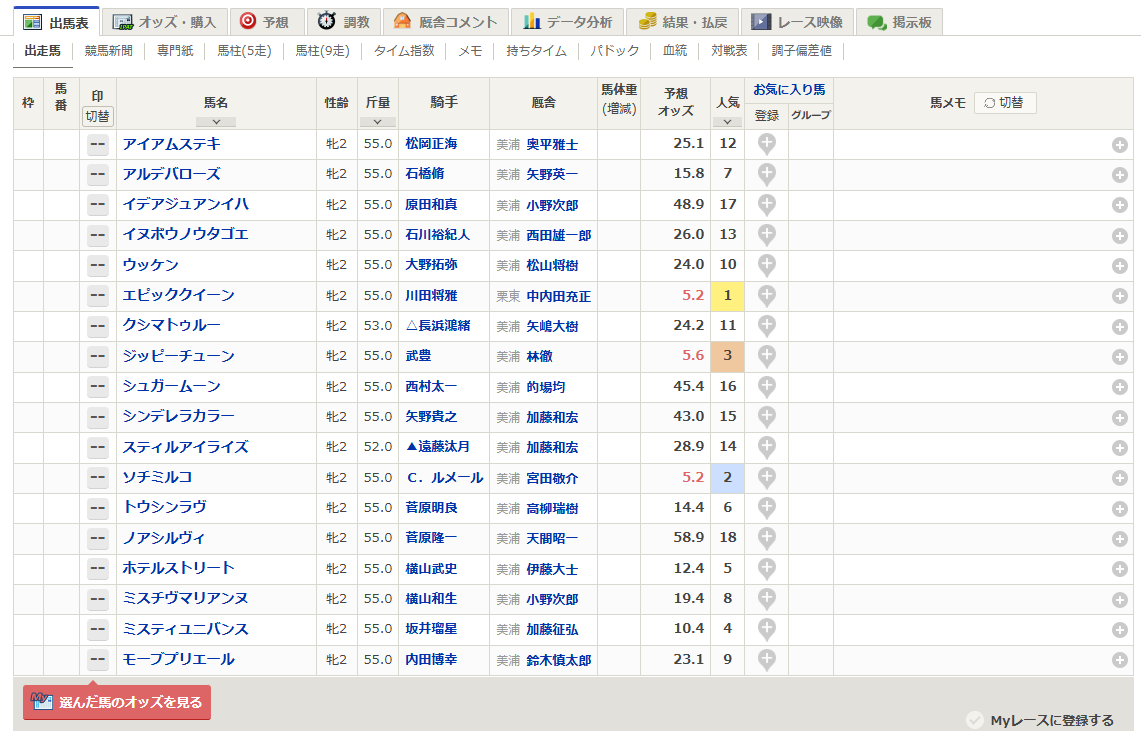Click favorite pin icon for ホテルストリート
Viewport: 1141px width, 740px height.
pyautogui.click(x=766, y=569)
